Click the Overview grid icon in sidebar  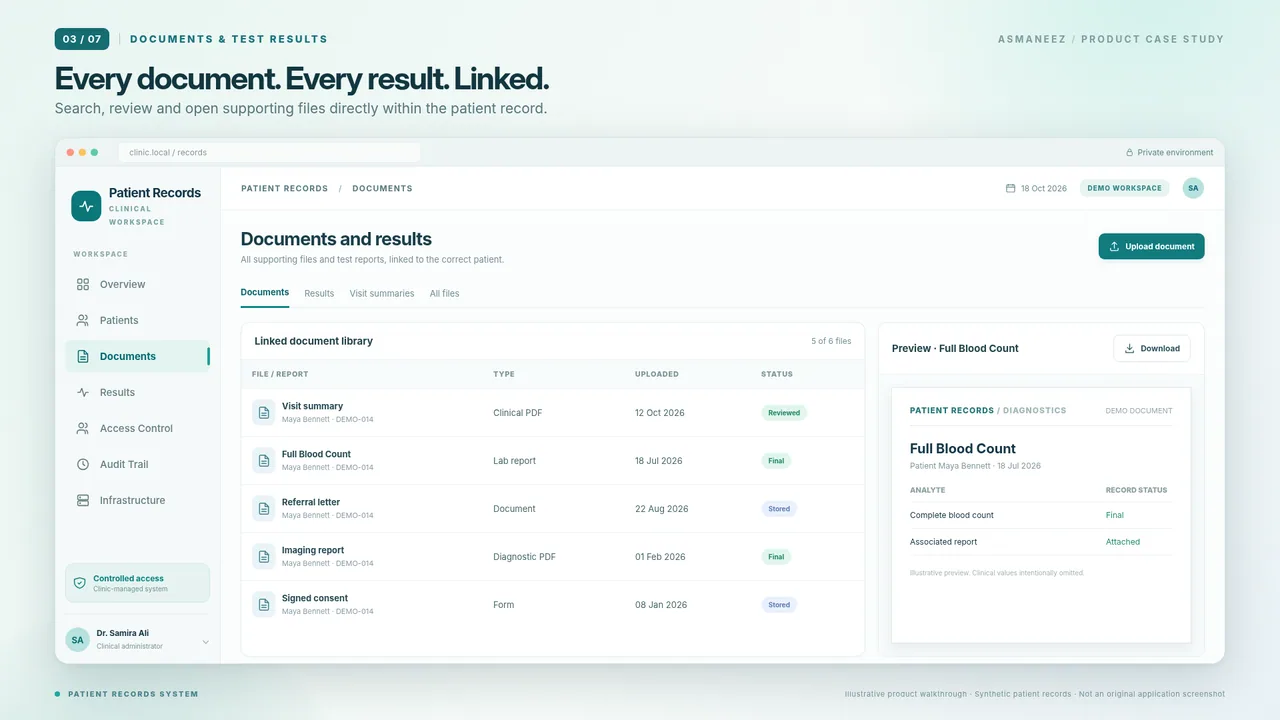[83, 284]
